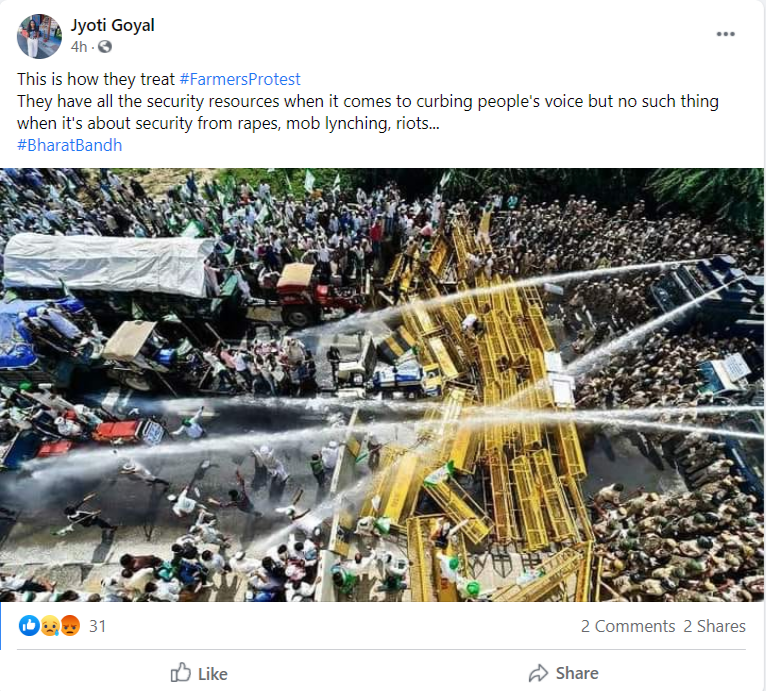Image resolution: width=766 pixels, height=691 pixels.
Task: Click the angry face reaction icon
Action: coord(69,626)
